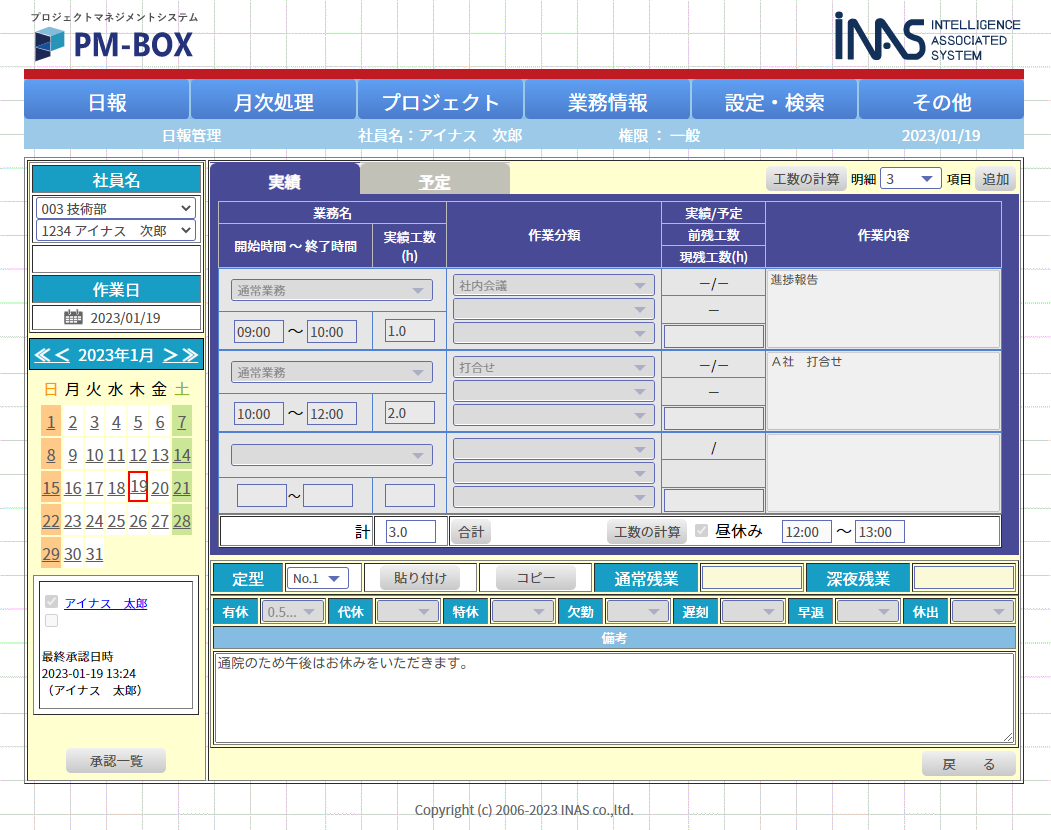Go to previous month with single-left arrow
This screenshot has height=830, width=1051.
coord(62,355)
